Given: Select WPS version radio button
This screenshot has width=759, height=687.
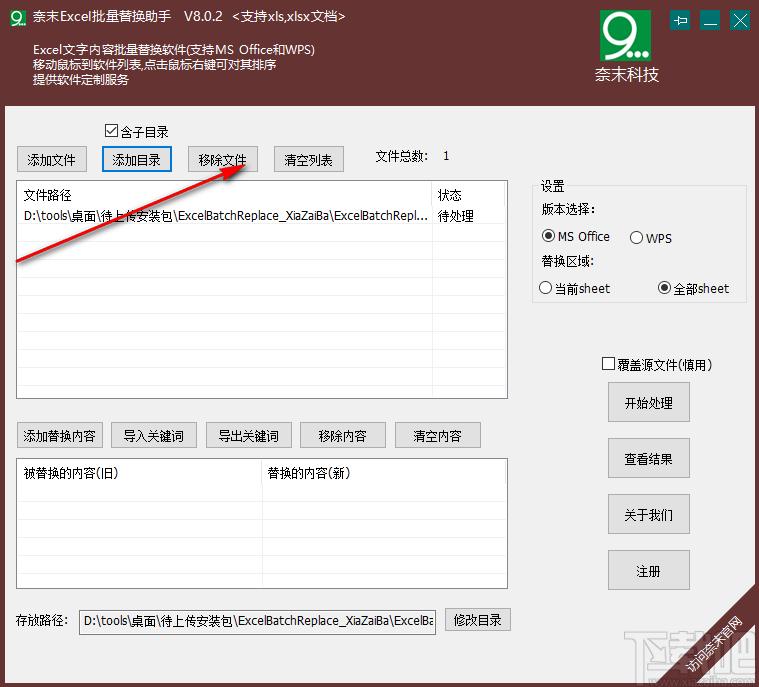Looking at the screenshot, I should tap(636, 238).
